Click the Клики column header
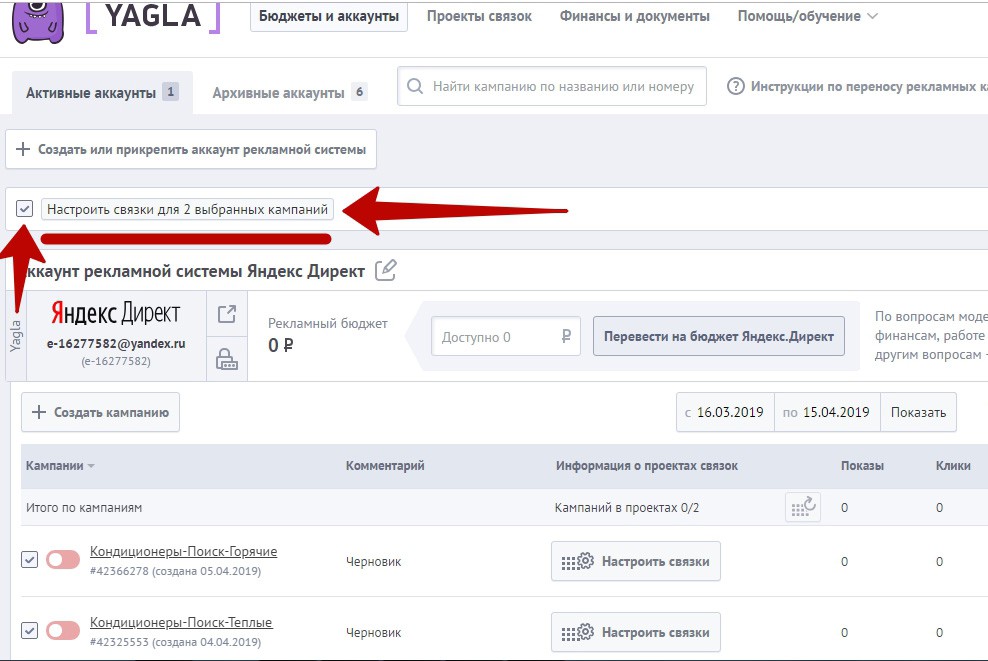The image size is (988, 661). 953,466
